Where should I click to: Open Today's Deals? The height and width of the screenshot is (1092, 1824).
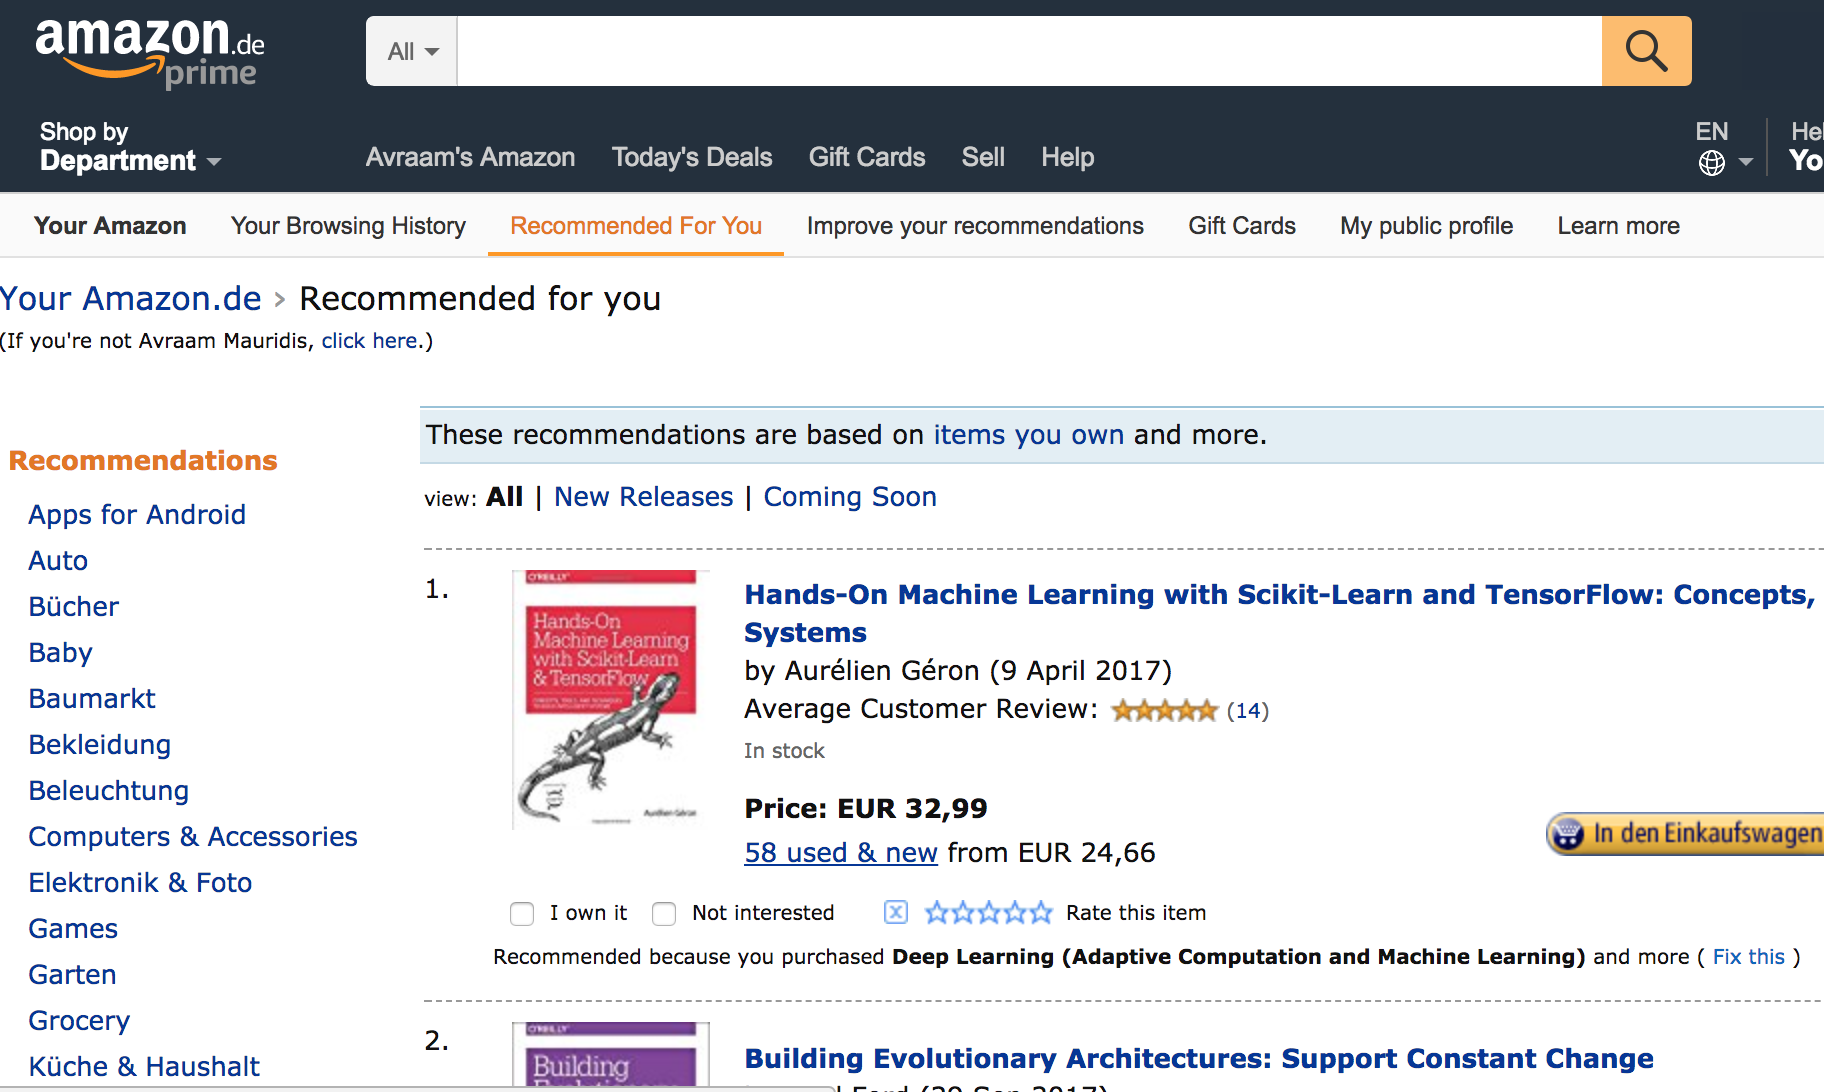(692, 157)
